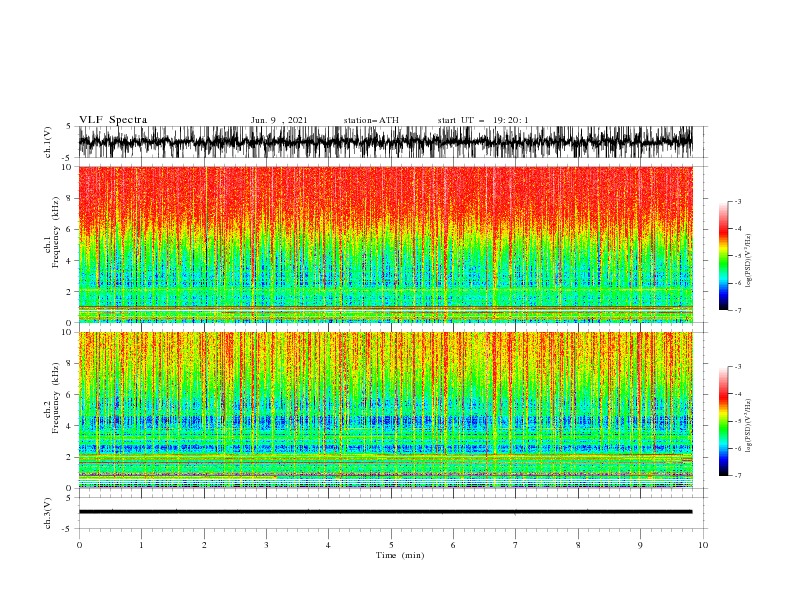Click the time axis tick label '10'
792x612 pixels.
point(703,545)
